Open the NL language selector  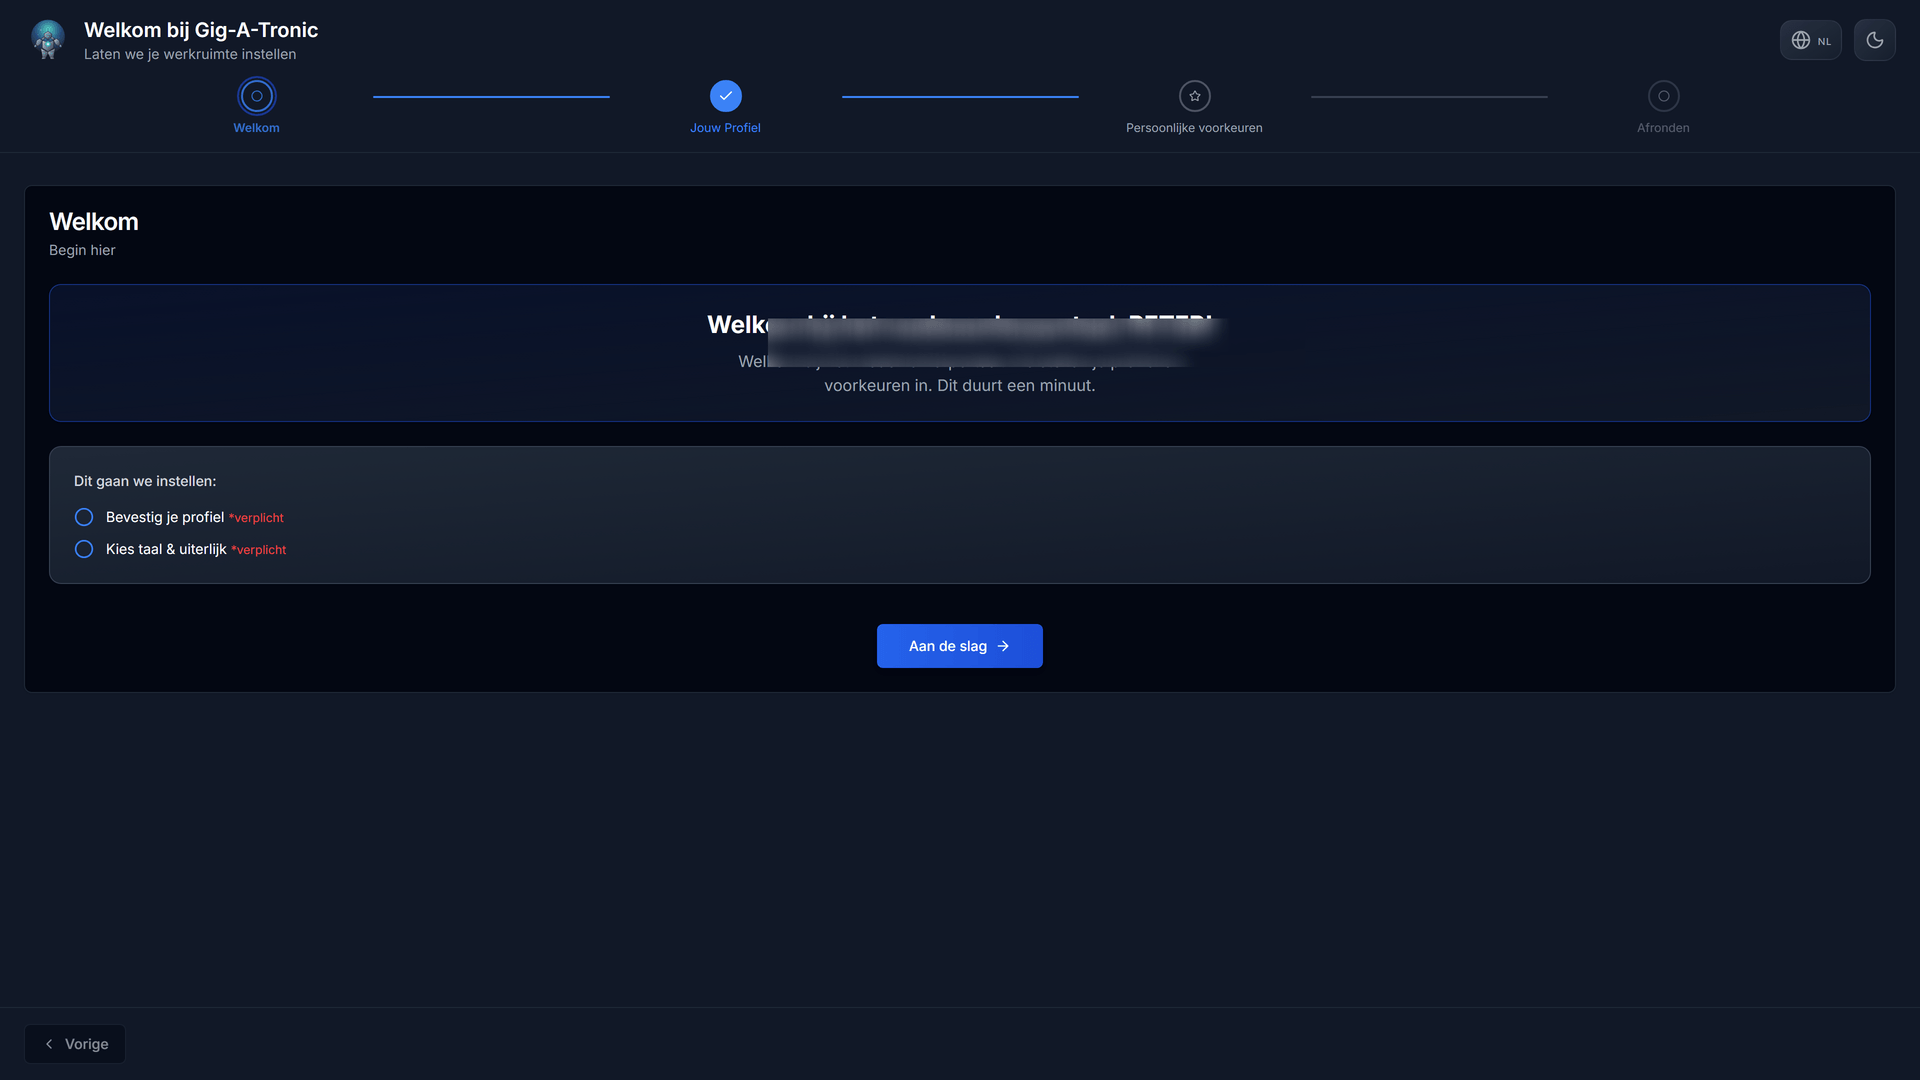1810,40
